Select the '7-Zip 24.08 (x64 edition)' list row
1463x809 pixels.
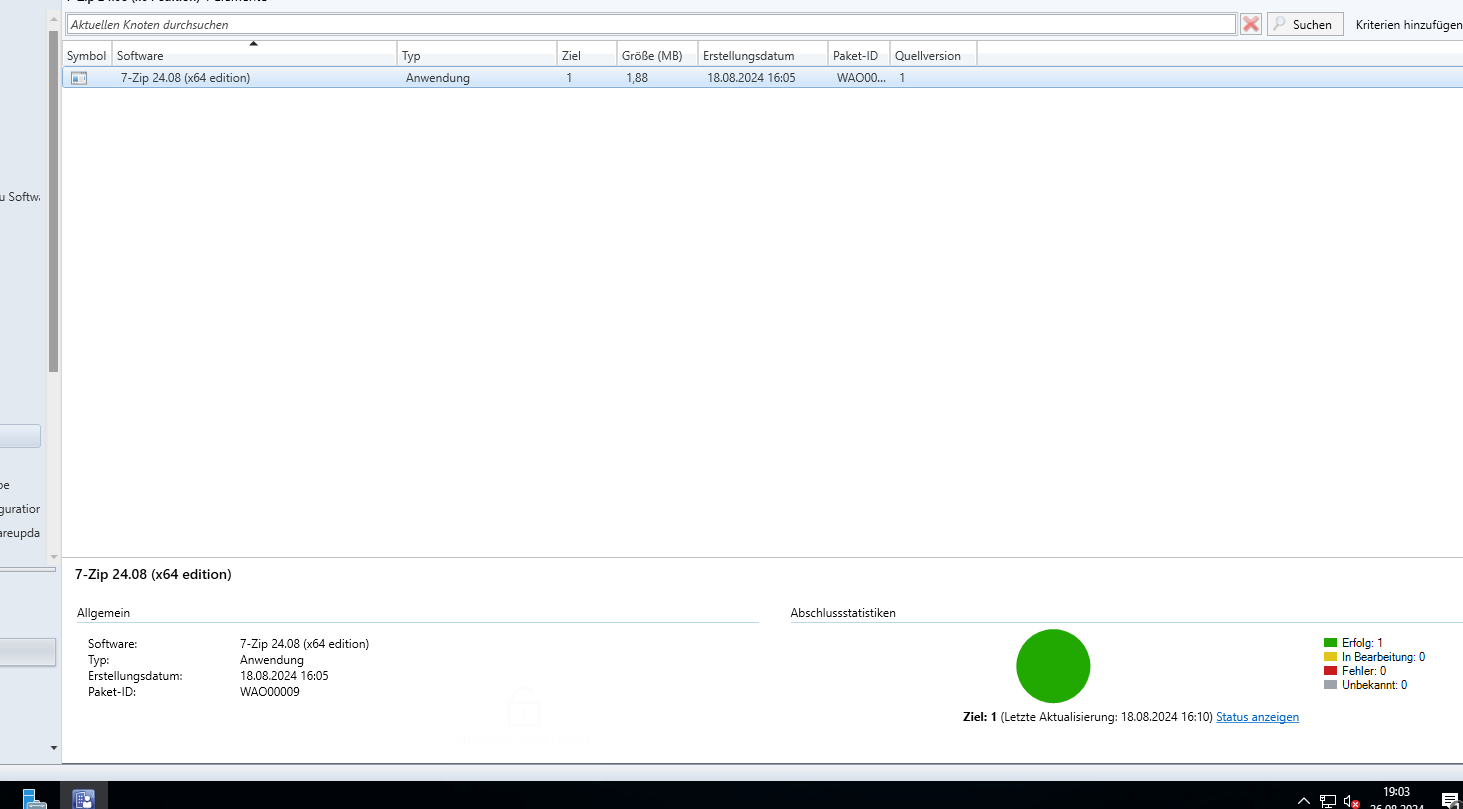762,78
